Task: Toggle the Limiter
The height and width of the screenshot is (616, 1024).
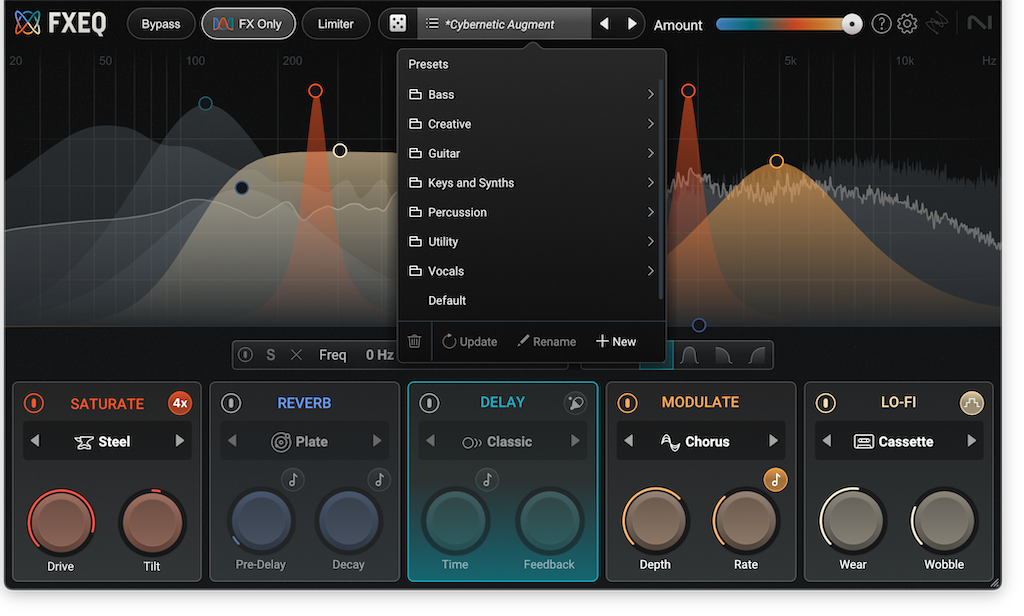Action: (336, 24)
